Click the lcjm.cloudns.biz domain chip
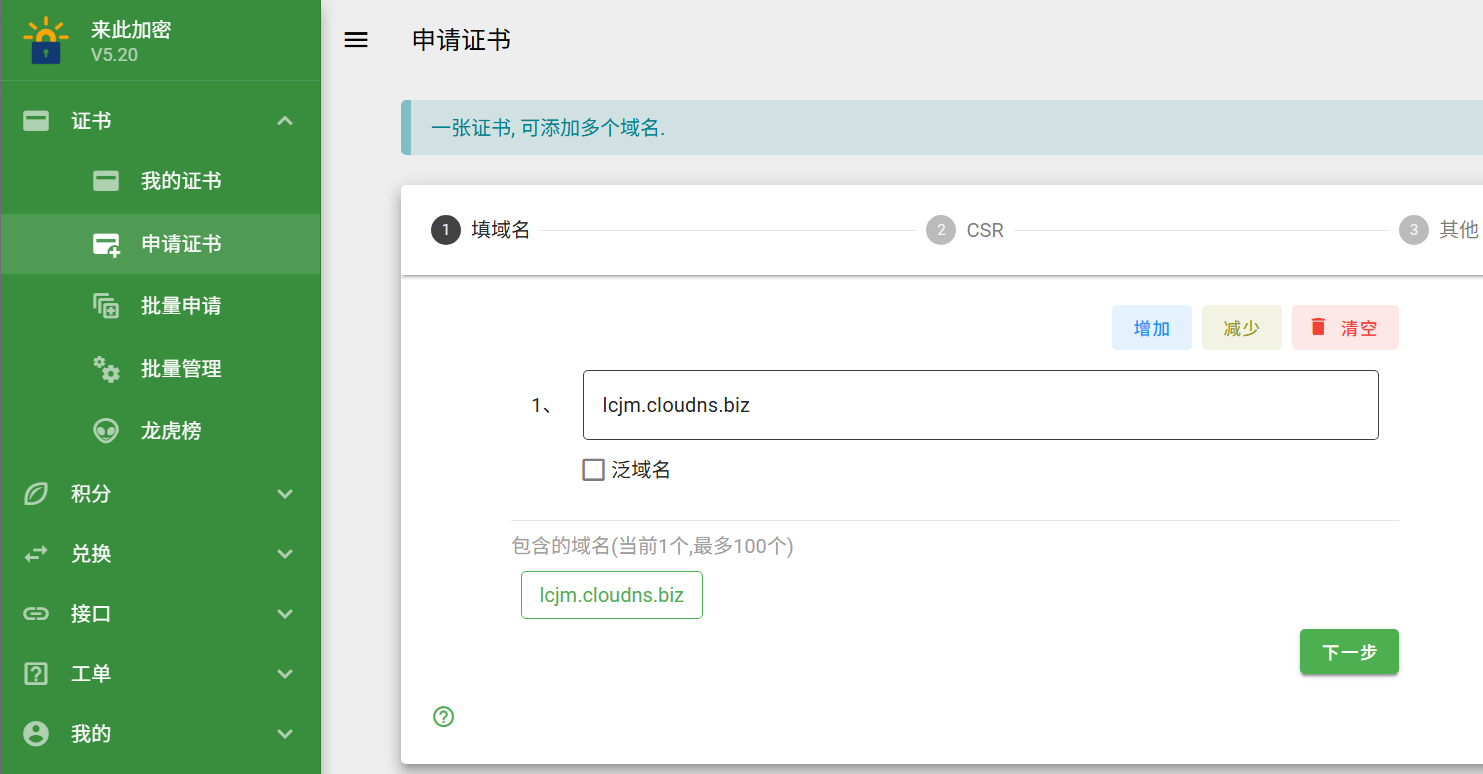This screenshot has height=774, width=1483. (x=612, y=595)
